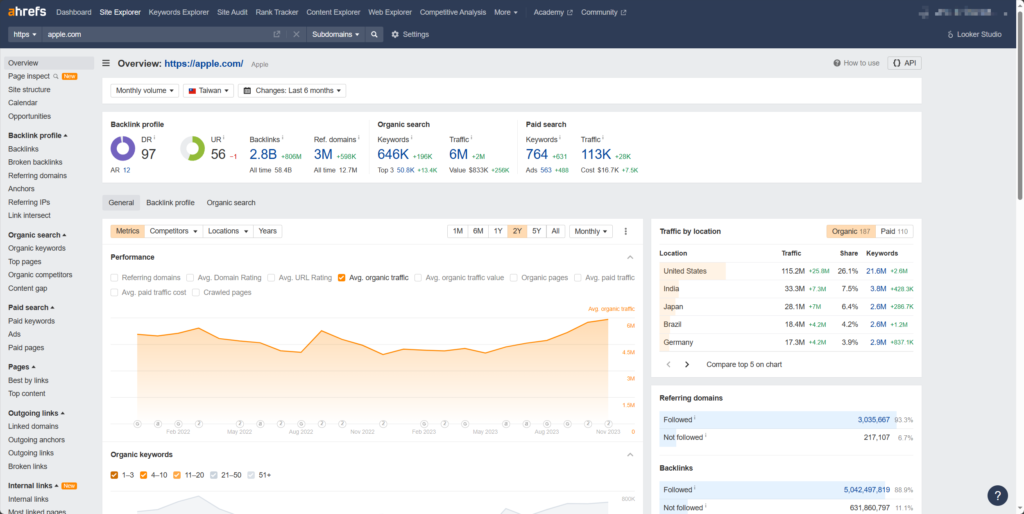Go to previous traffic locations page

tap(668, 364)
